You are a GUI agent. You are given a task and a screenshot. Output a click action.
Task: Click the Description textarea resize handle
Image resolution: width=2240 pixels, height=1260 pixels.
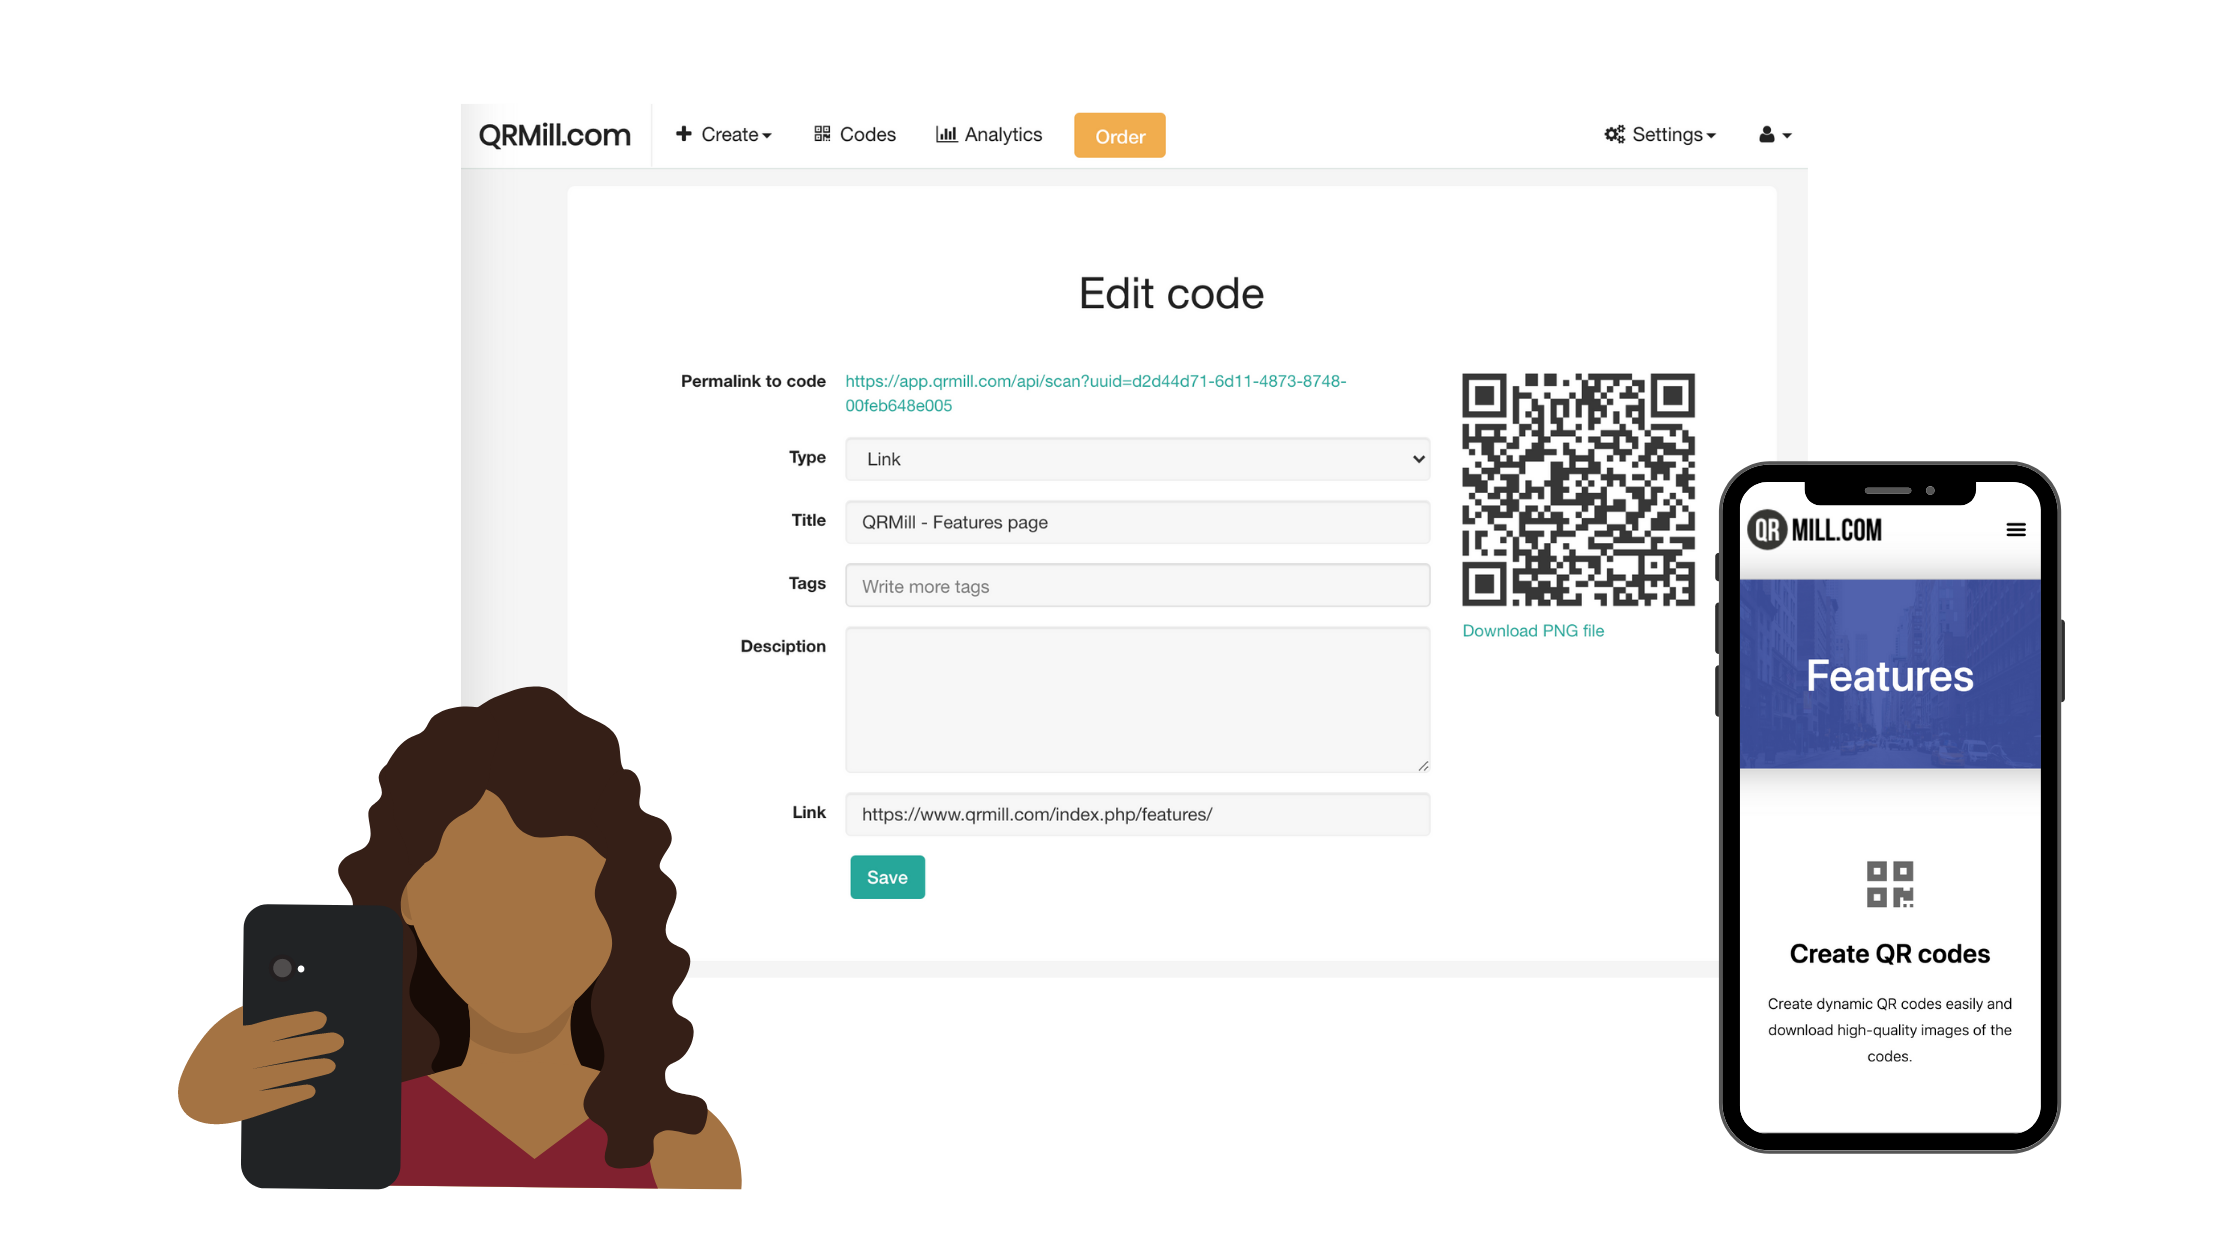coord(1423,766)
